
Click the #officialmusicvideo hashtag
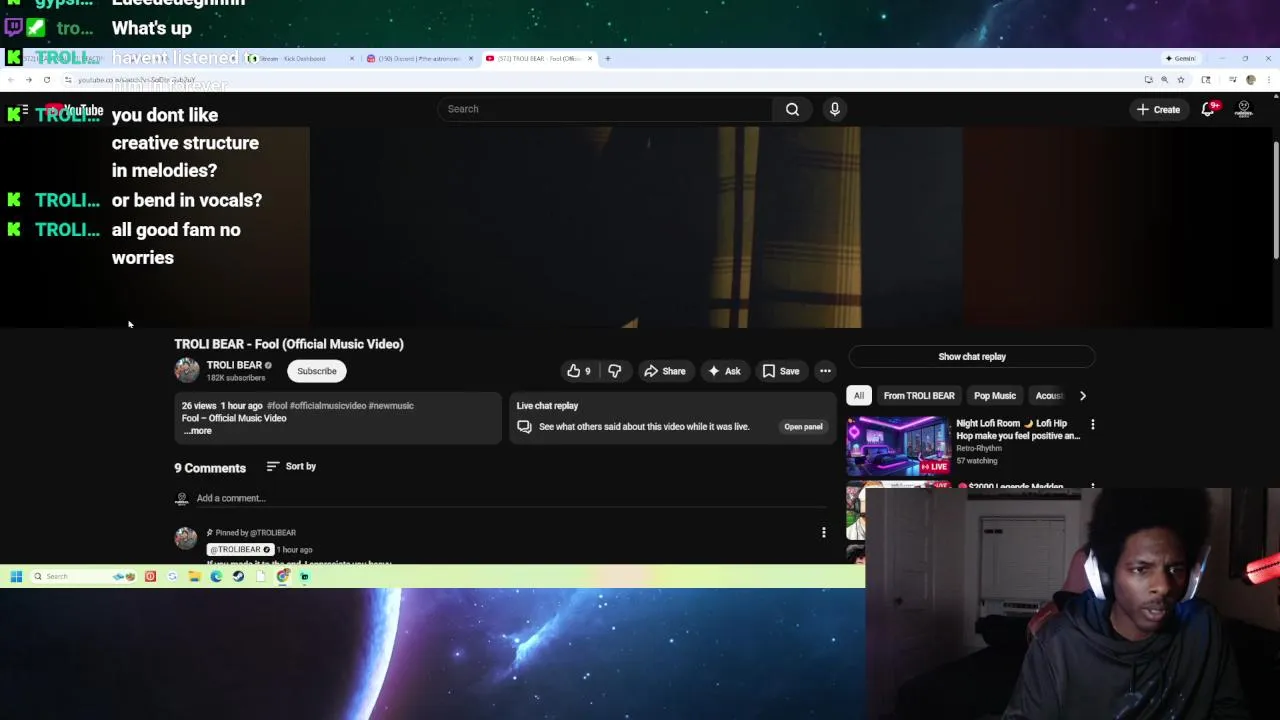[327, 406]
